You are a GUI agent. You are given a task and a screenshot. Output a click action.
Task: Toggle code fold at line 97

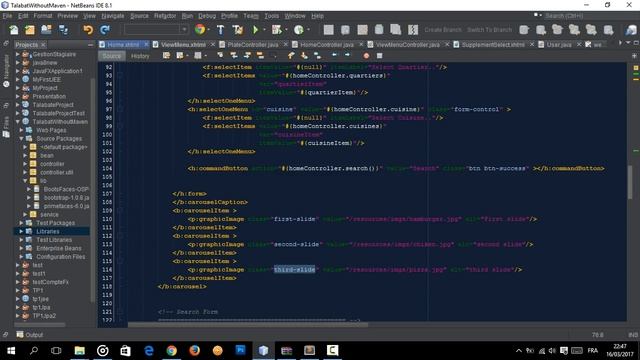[x=120, y=109]
